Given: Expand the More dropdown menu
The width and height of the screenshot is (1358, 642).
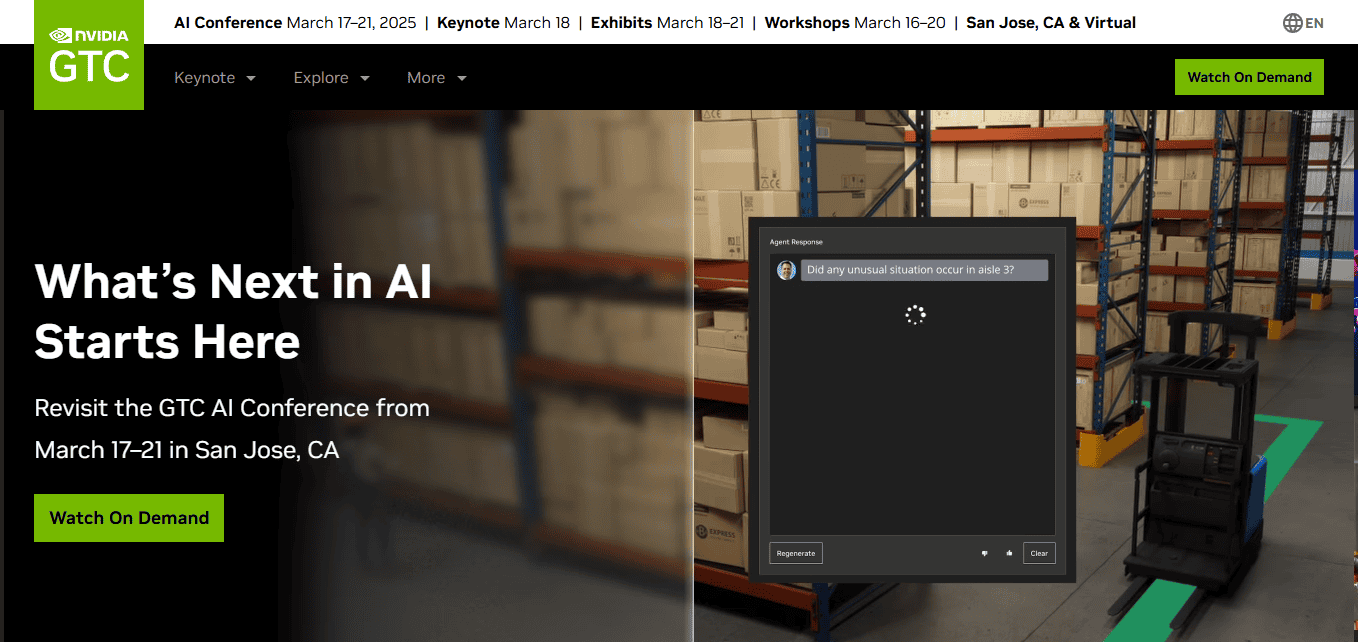Looking at the screenshot, I should [x=437, y=78].
